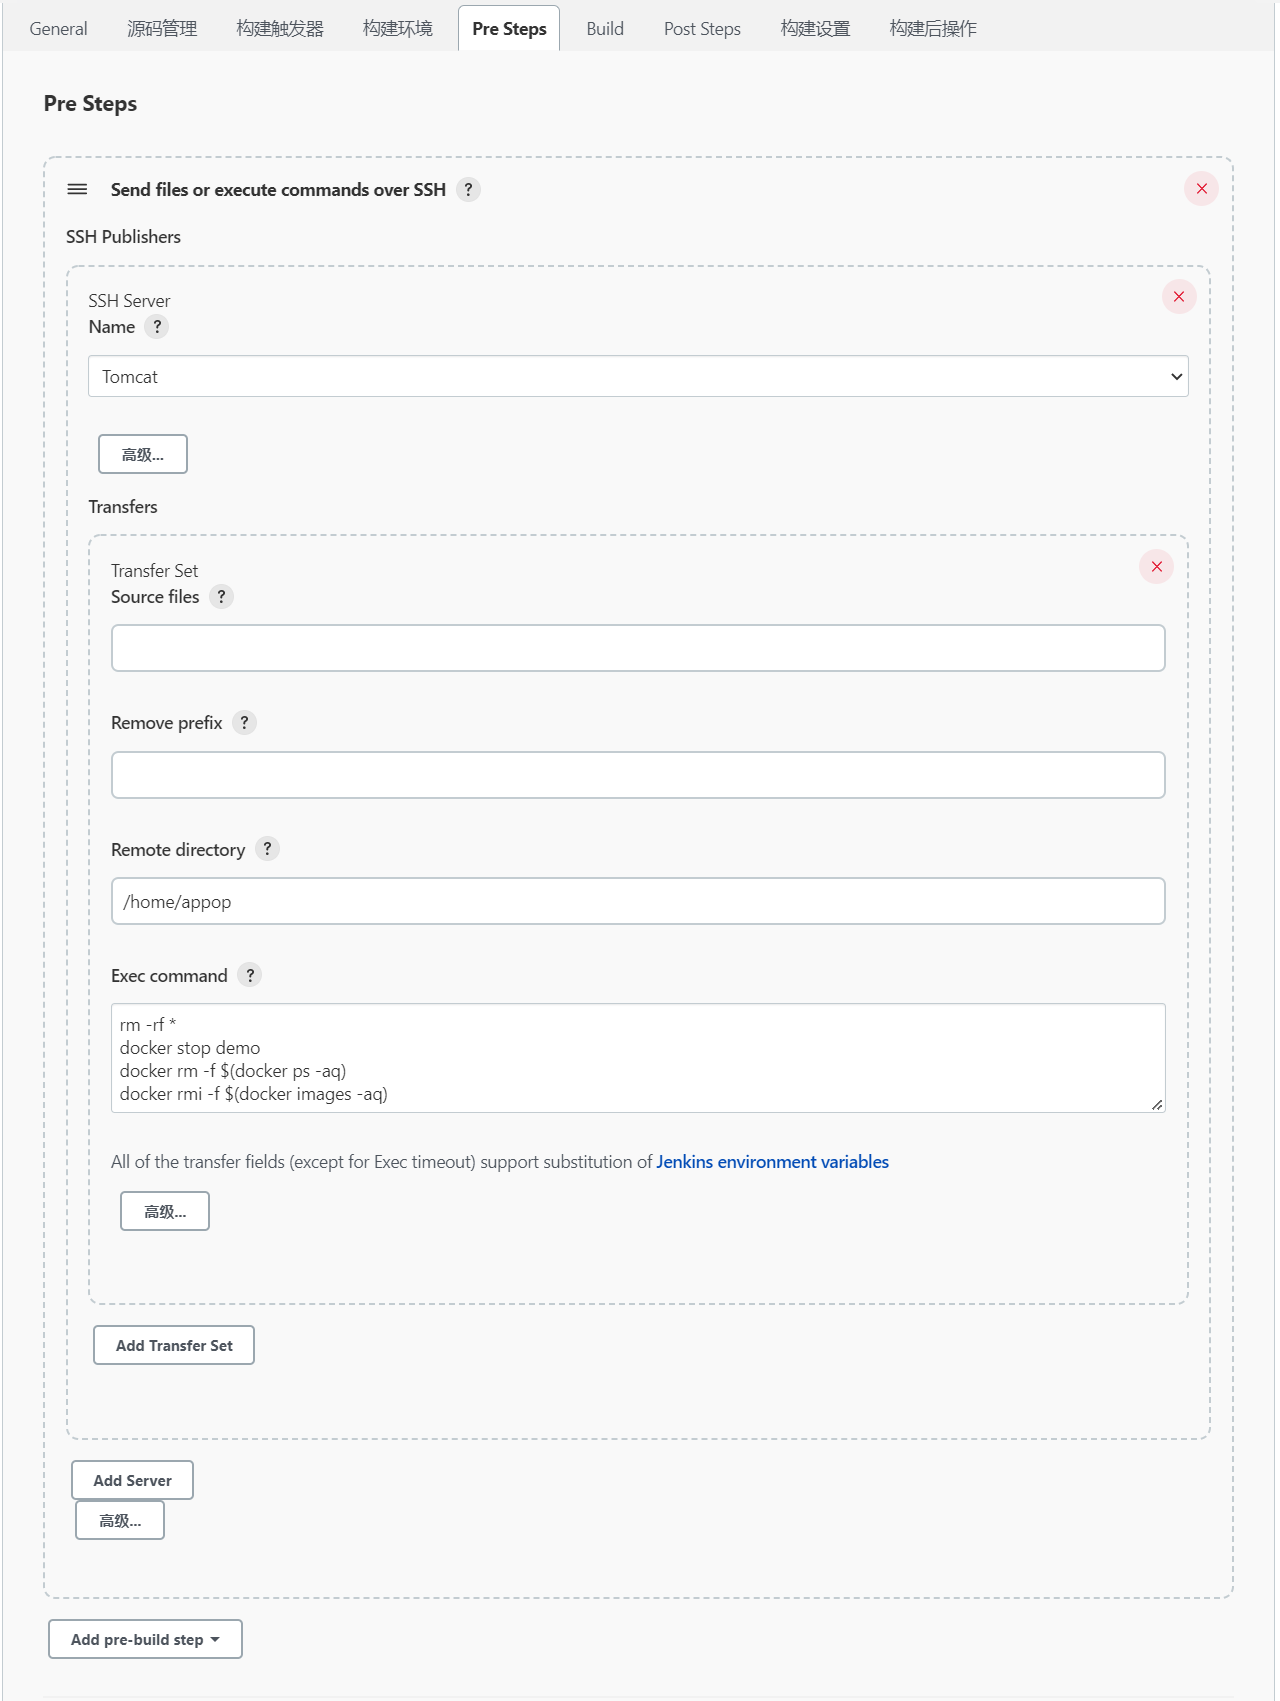Expand advanced options under SSH Server name

(x=143, y=454)
